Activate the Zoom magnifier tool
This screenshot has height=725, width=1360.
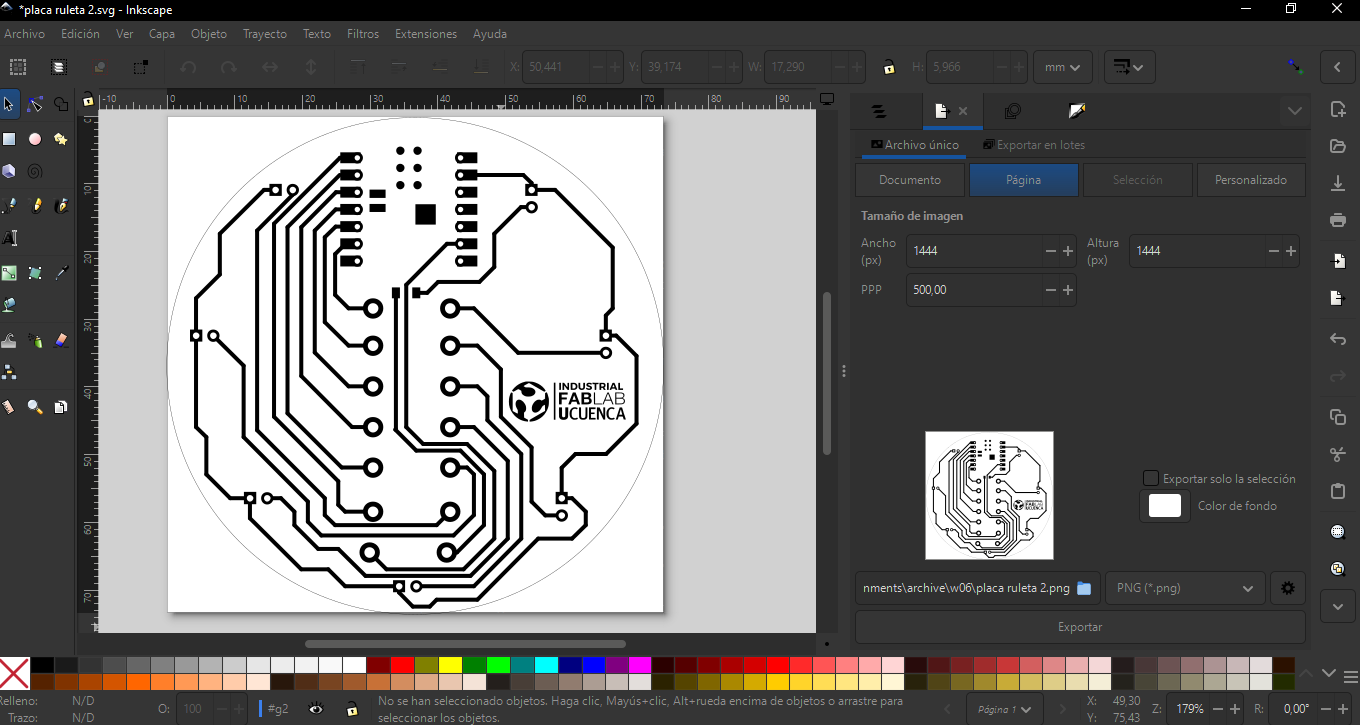pos(35,407)
